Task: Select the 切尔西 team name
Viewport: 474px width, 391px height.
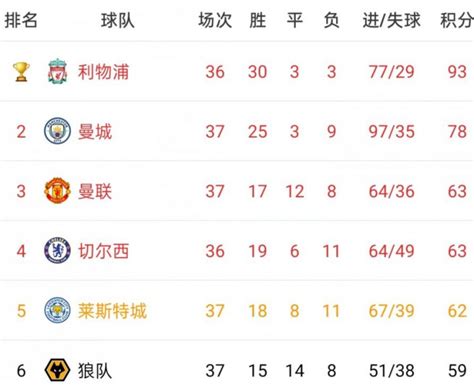Action: click(103, 251)
